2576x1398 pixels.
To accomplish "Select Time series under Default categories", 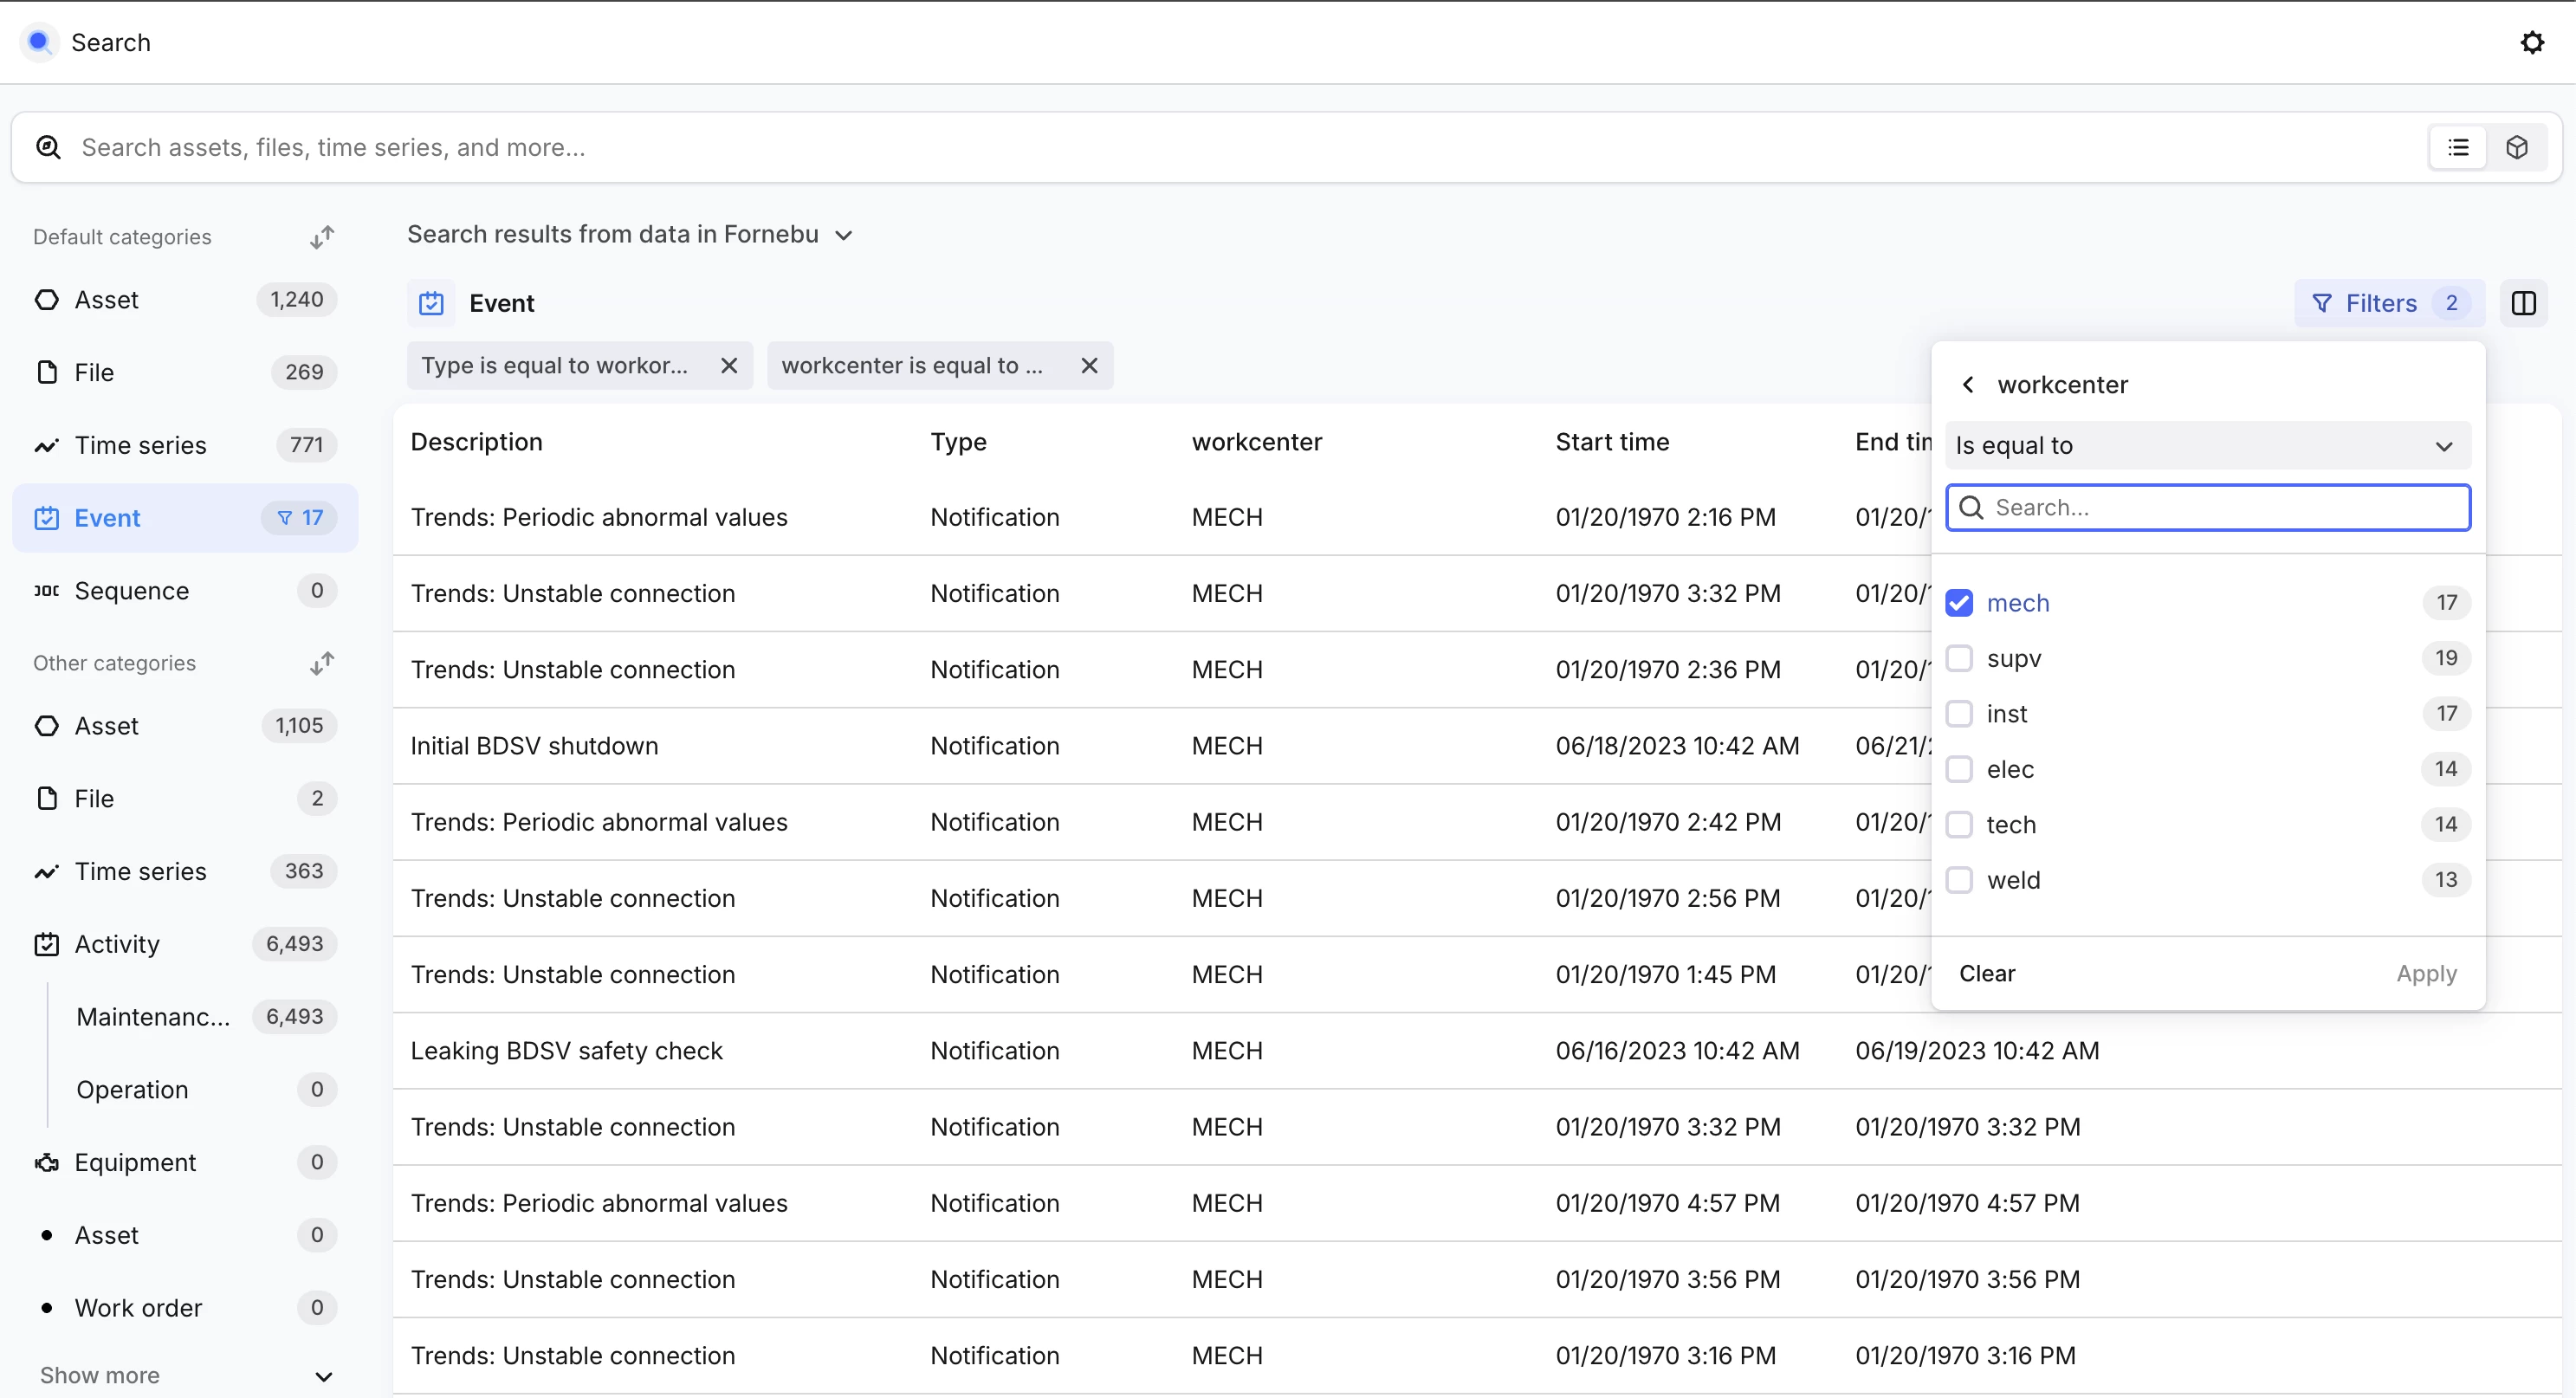I will [140, 446].
